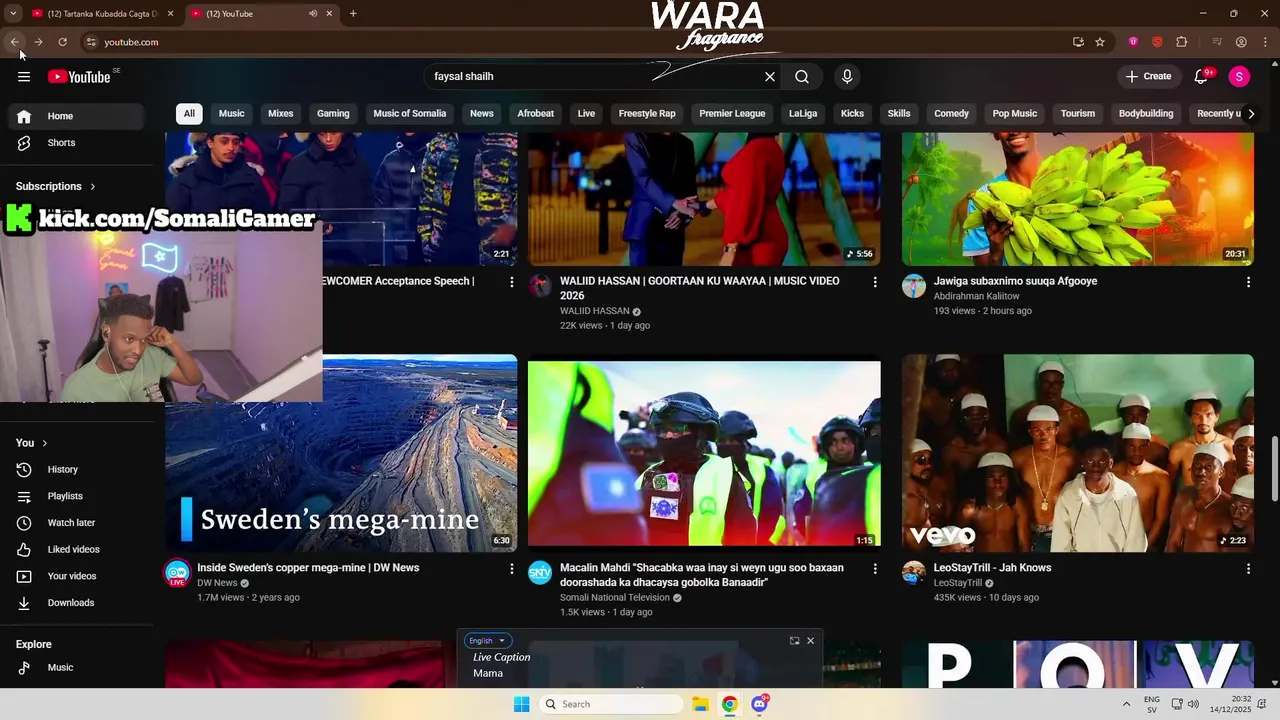Click the DW News channel avatar
This screenshot has width=1280, height=720.
point(177,572)
